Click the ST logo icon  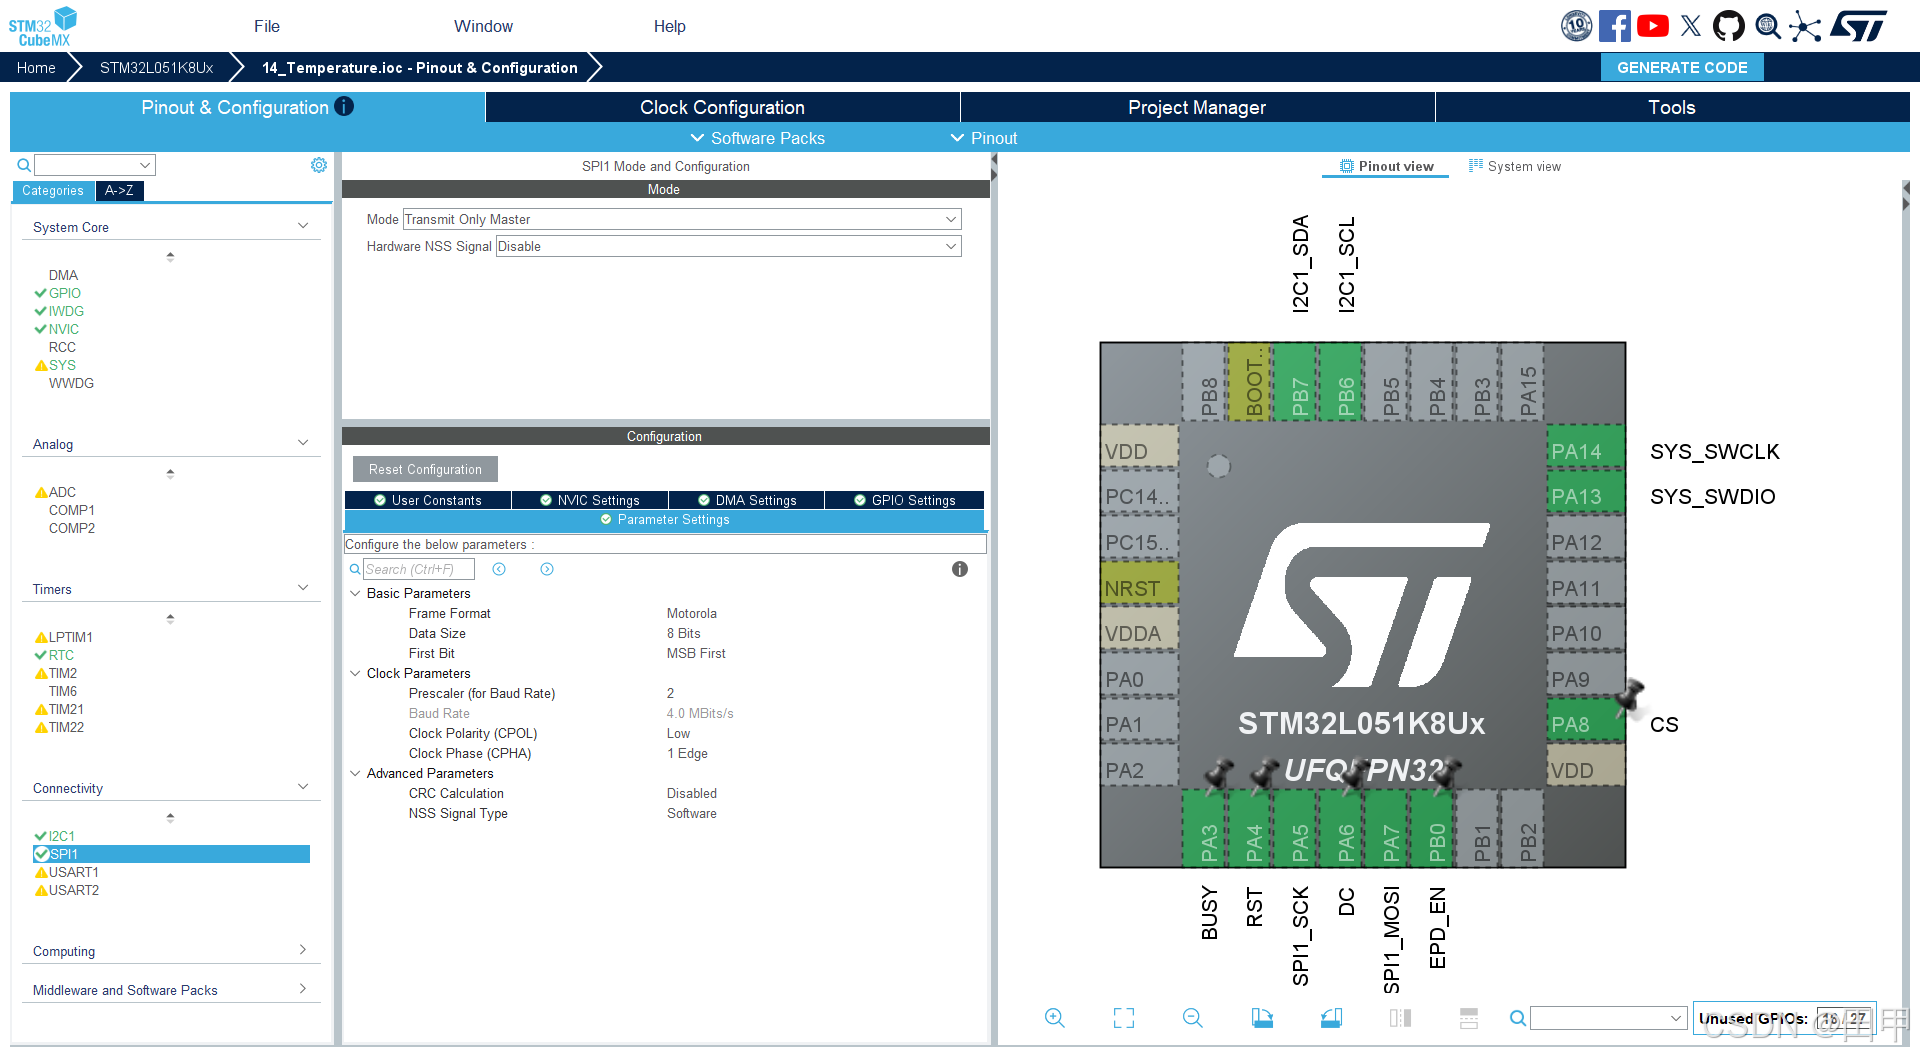pyautogui.click(x=1859, y=26)
